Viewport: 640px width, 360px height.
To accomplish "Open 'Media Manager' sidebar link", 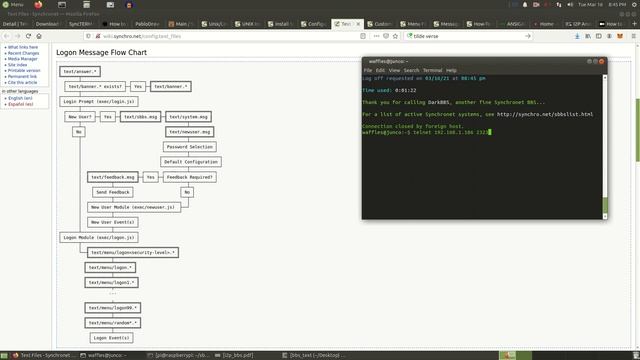I will point(22,59).
